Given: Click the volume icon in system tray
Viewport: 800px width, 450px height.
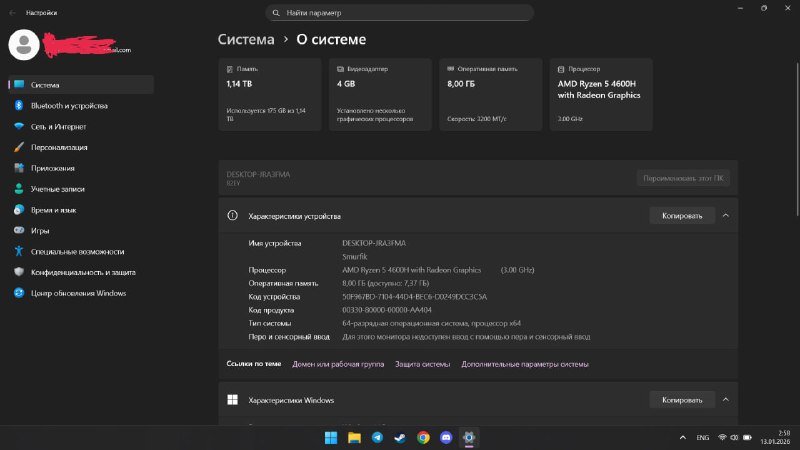Looking at the screenshot, I should (x=734, y=437).
